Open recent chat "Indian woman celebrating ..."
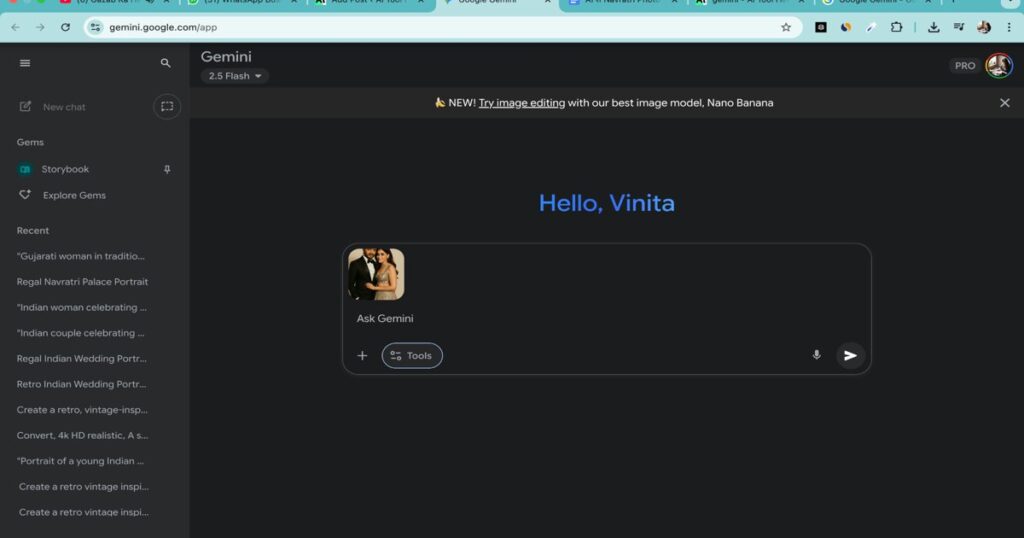1024x538 pixels. tap(82, 307)
